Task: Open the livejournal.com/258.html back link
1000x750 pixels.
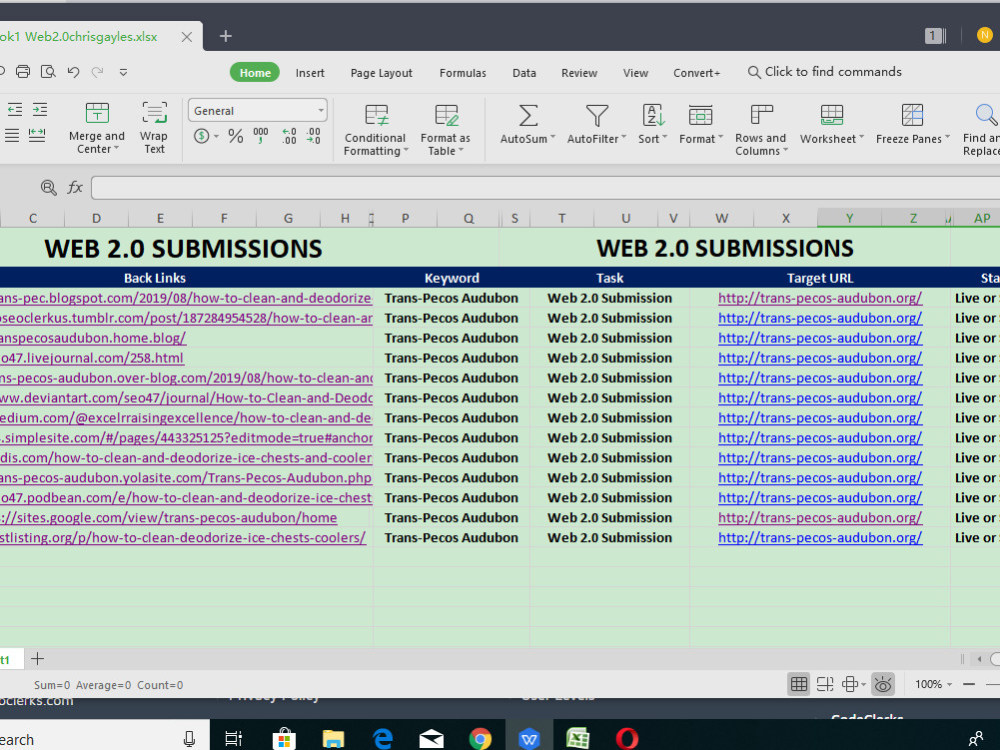Action: [x=92, y=358]
